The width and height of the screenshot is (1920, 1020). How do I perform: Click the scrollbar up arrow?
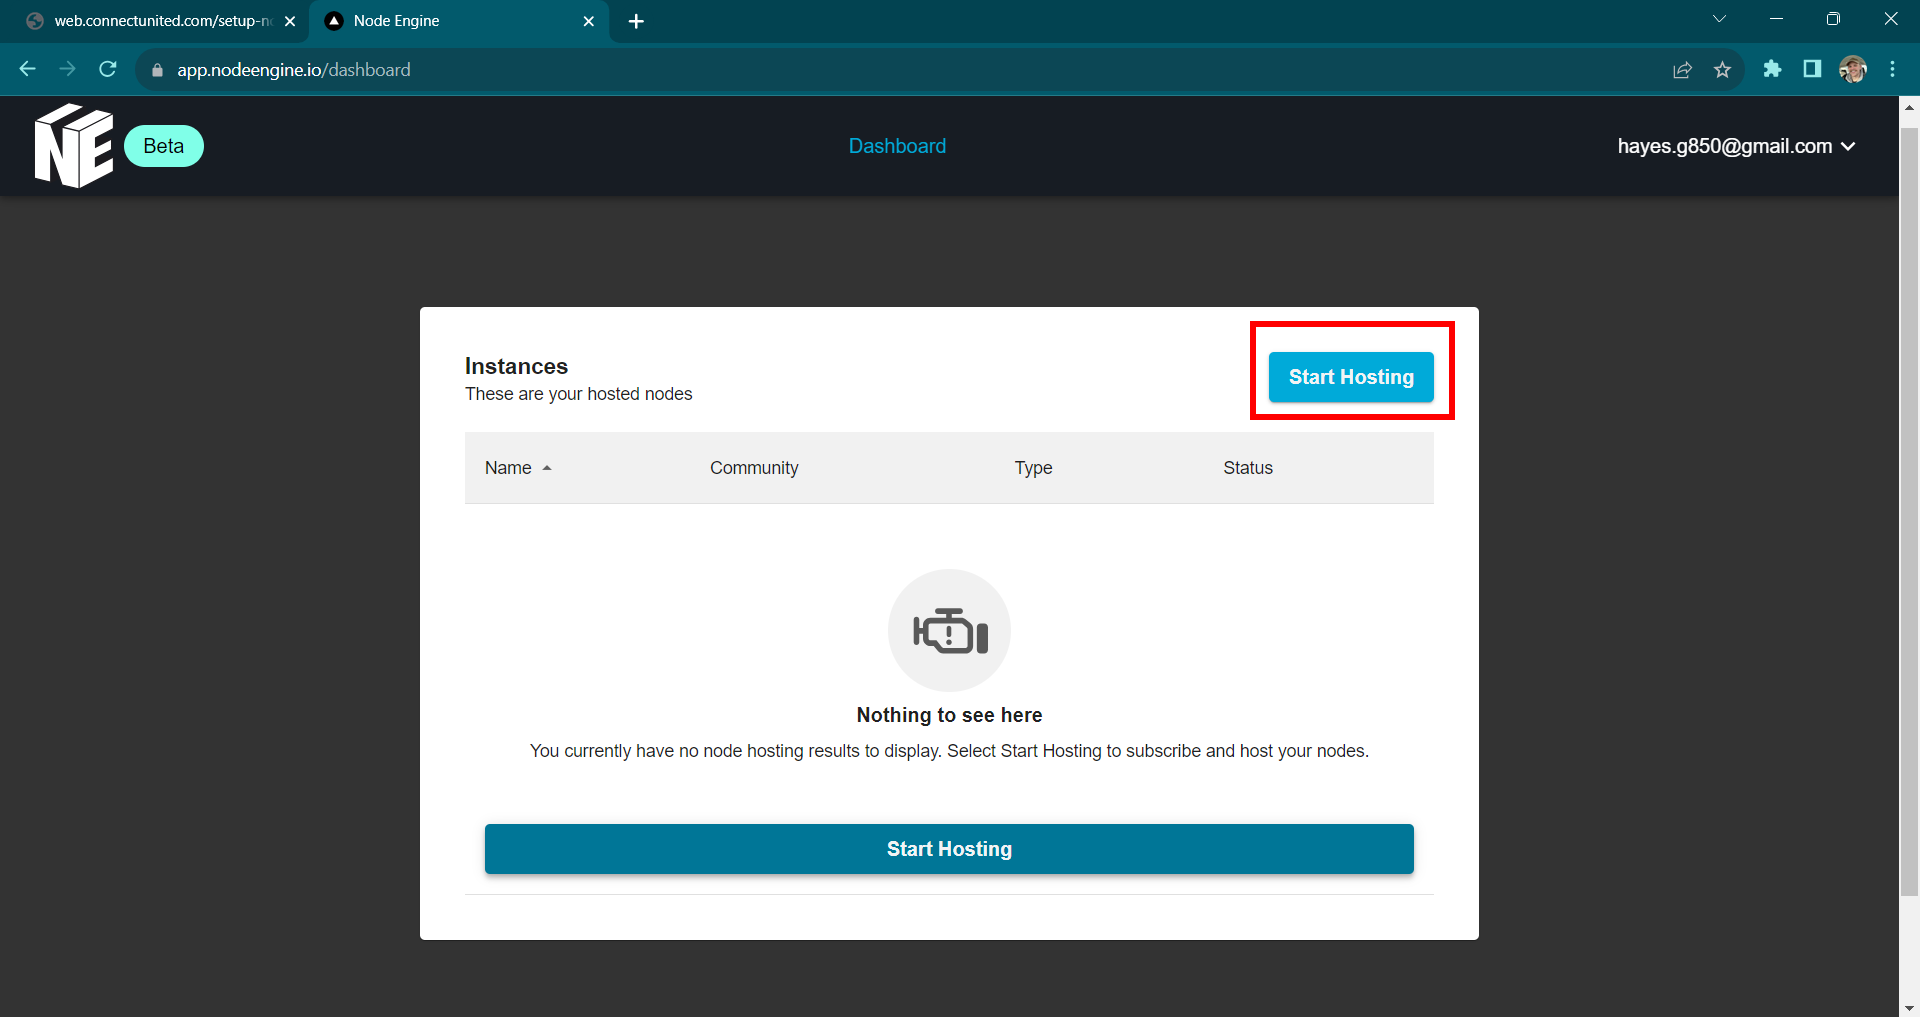tap(1909, 106)
